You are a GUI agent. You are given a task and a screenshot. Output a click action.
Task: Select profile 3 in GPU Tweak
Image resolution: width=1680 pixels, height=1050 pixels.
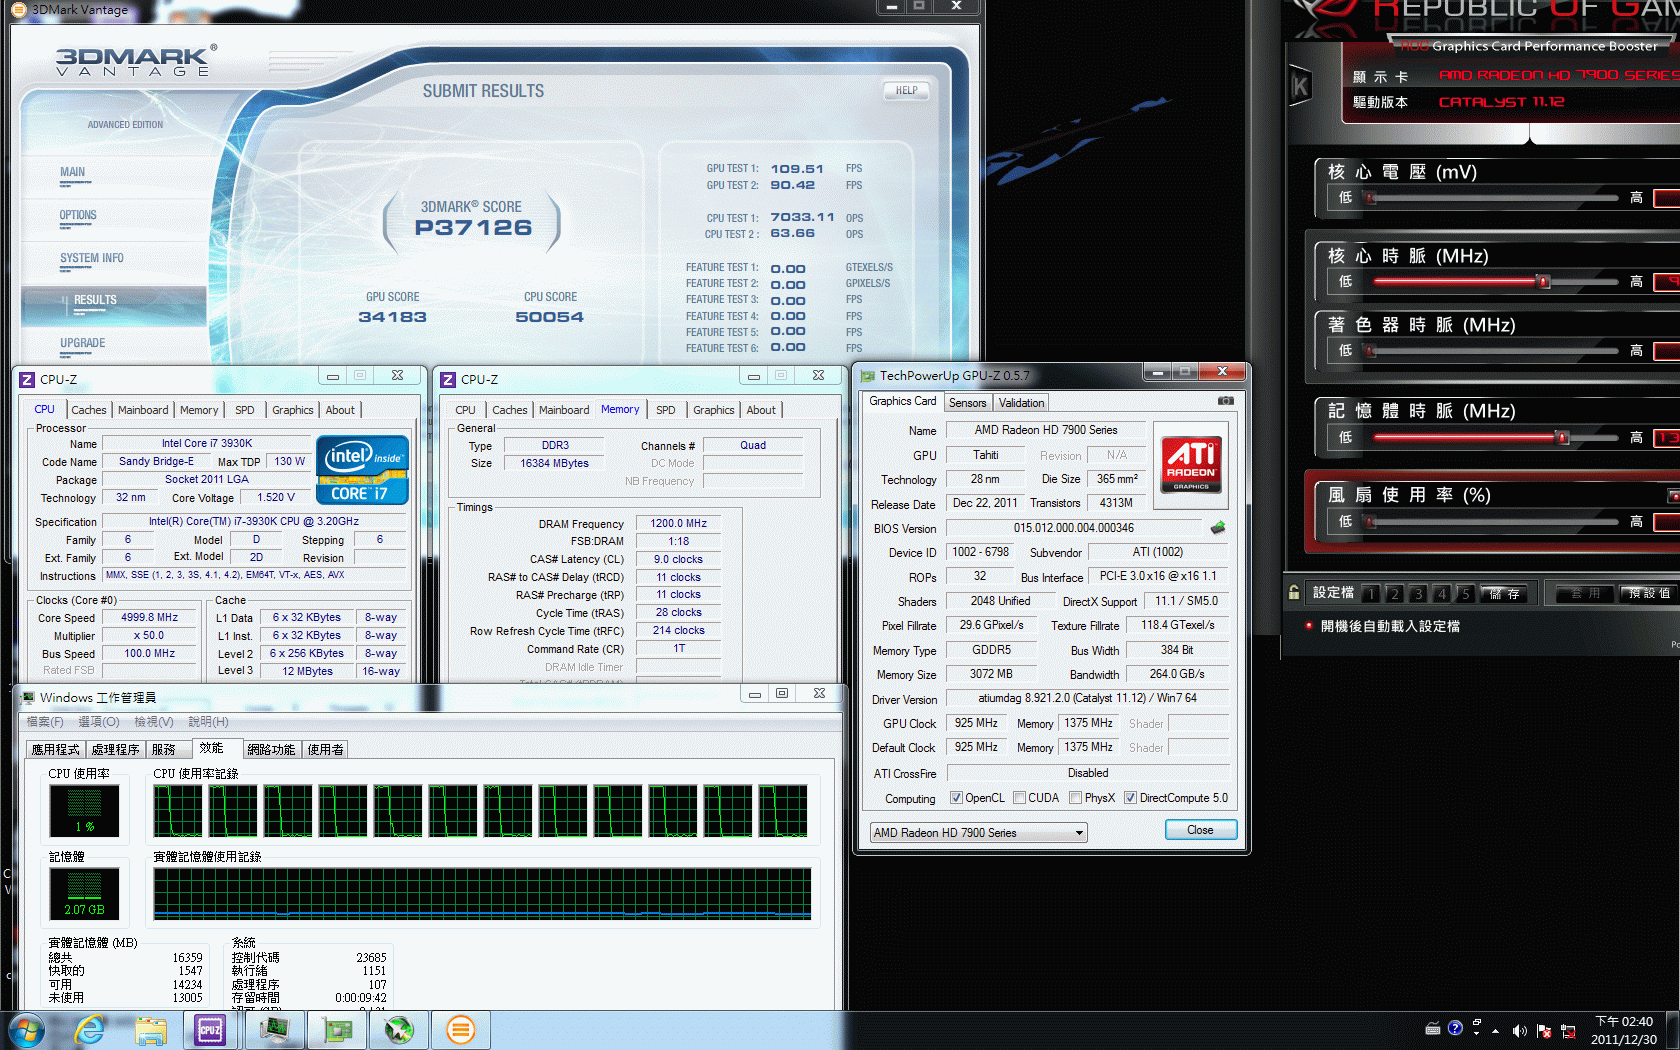point(1417,594)
